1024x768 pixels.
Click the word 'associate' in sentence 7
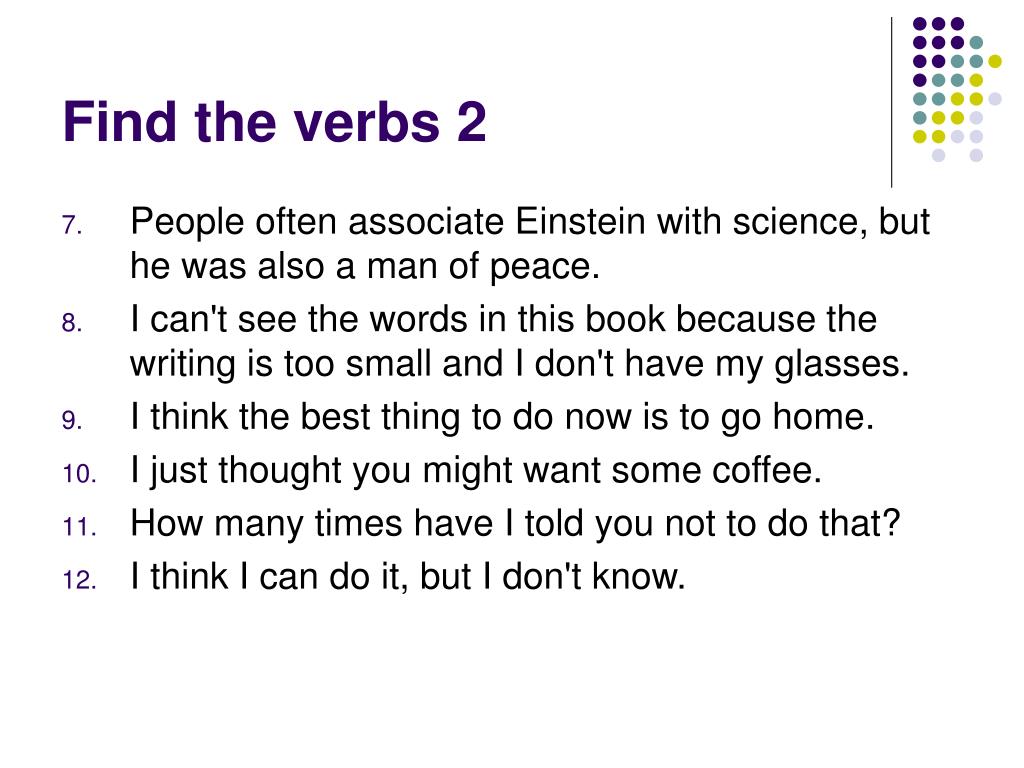coord(426,222)
